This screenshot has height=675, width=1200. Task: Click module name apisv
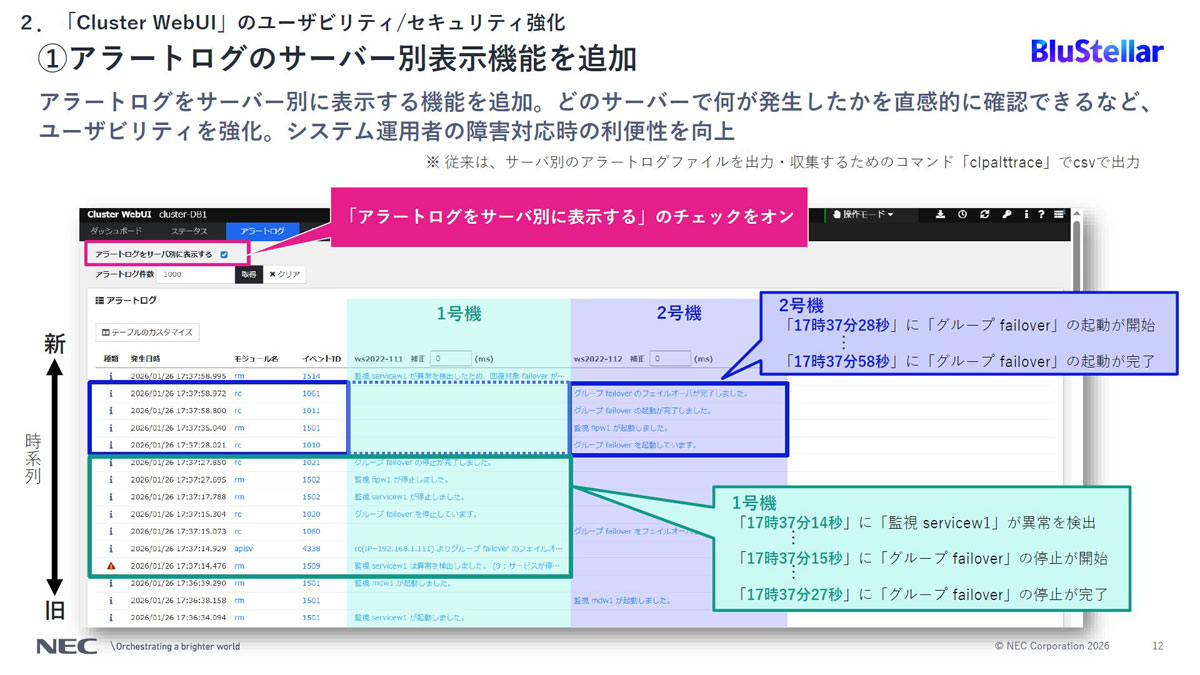click(244, 548)
